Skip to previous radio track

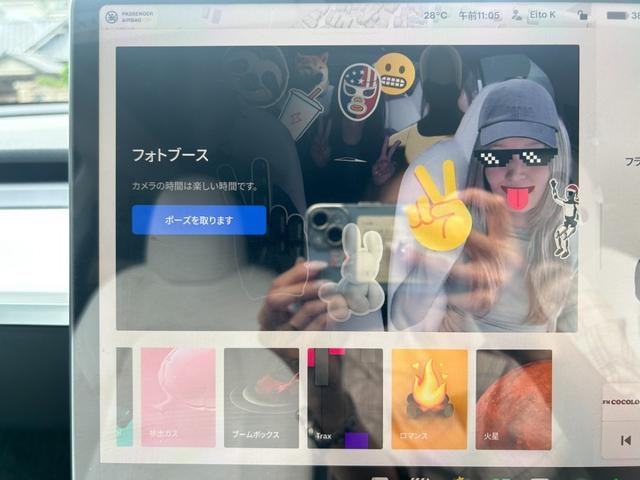tap(625, 440)
